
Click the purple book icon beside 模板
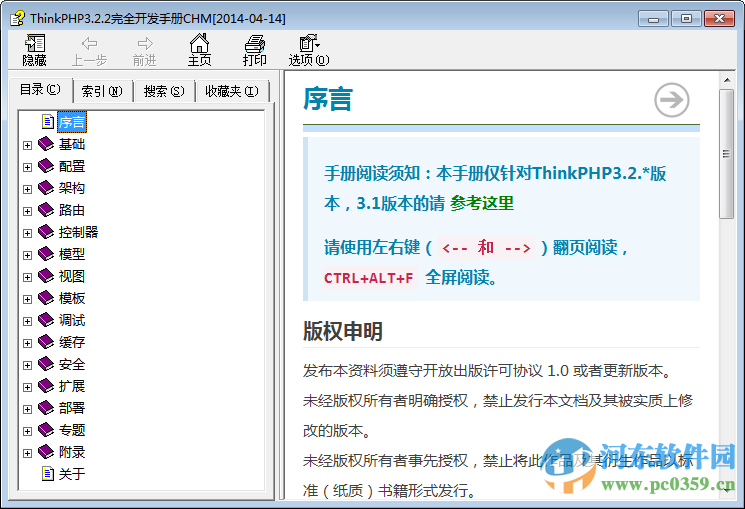click(46, 298)
